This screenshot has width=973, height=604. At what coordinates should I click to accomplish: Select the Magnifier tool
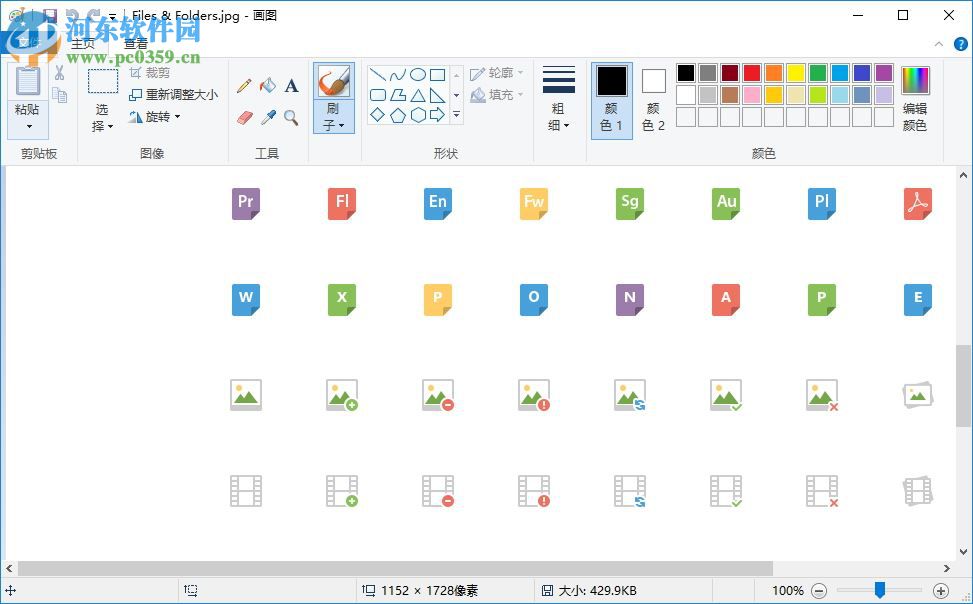click(x=292, y=117)
